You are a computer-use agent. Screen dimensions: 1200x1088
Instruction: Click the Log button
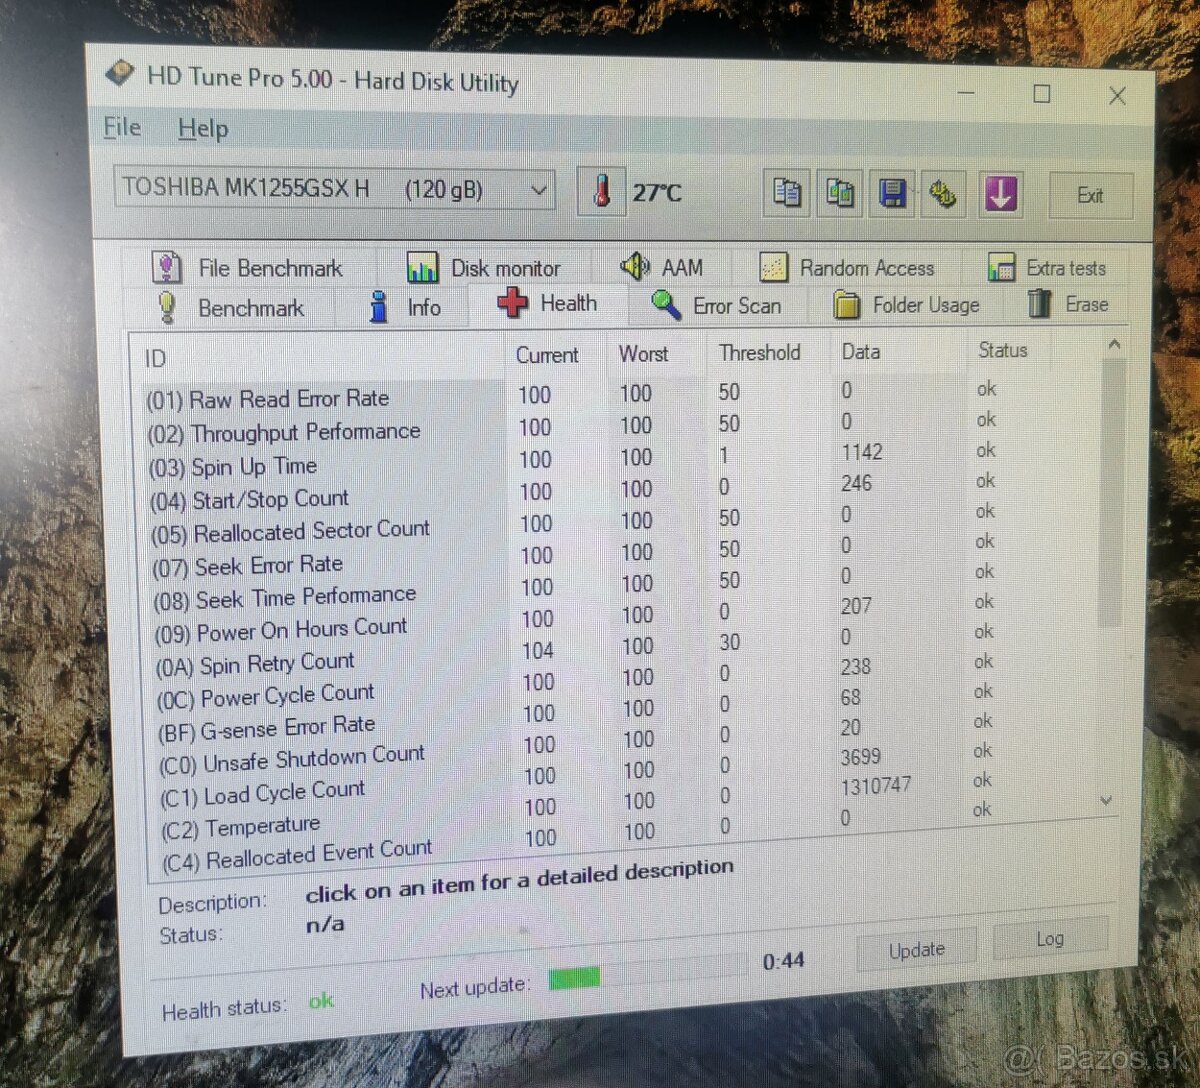tap(1050, 939)
